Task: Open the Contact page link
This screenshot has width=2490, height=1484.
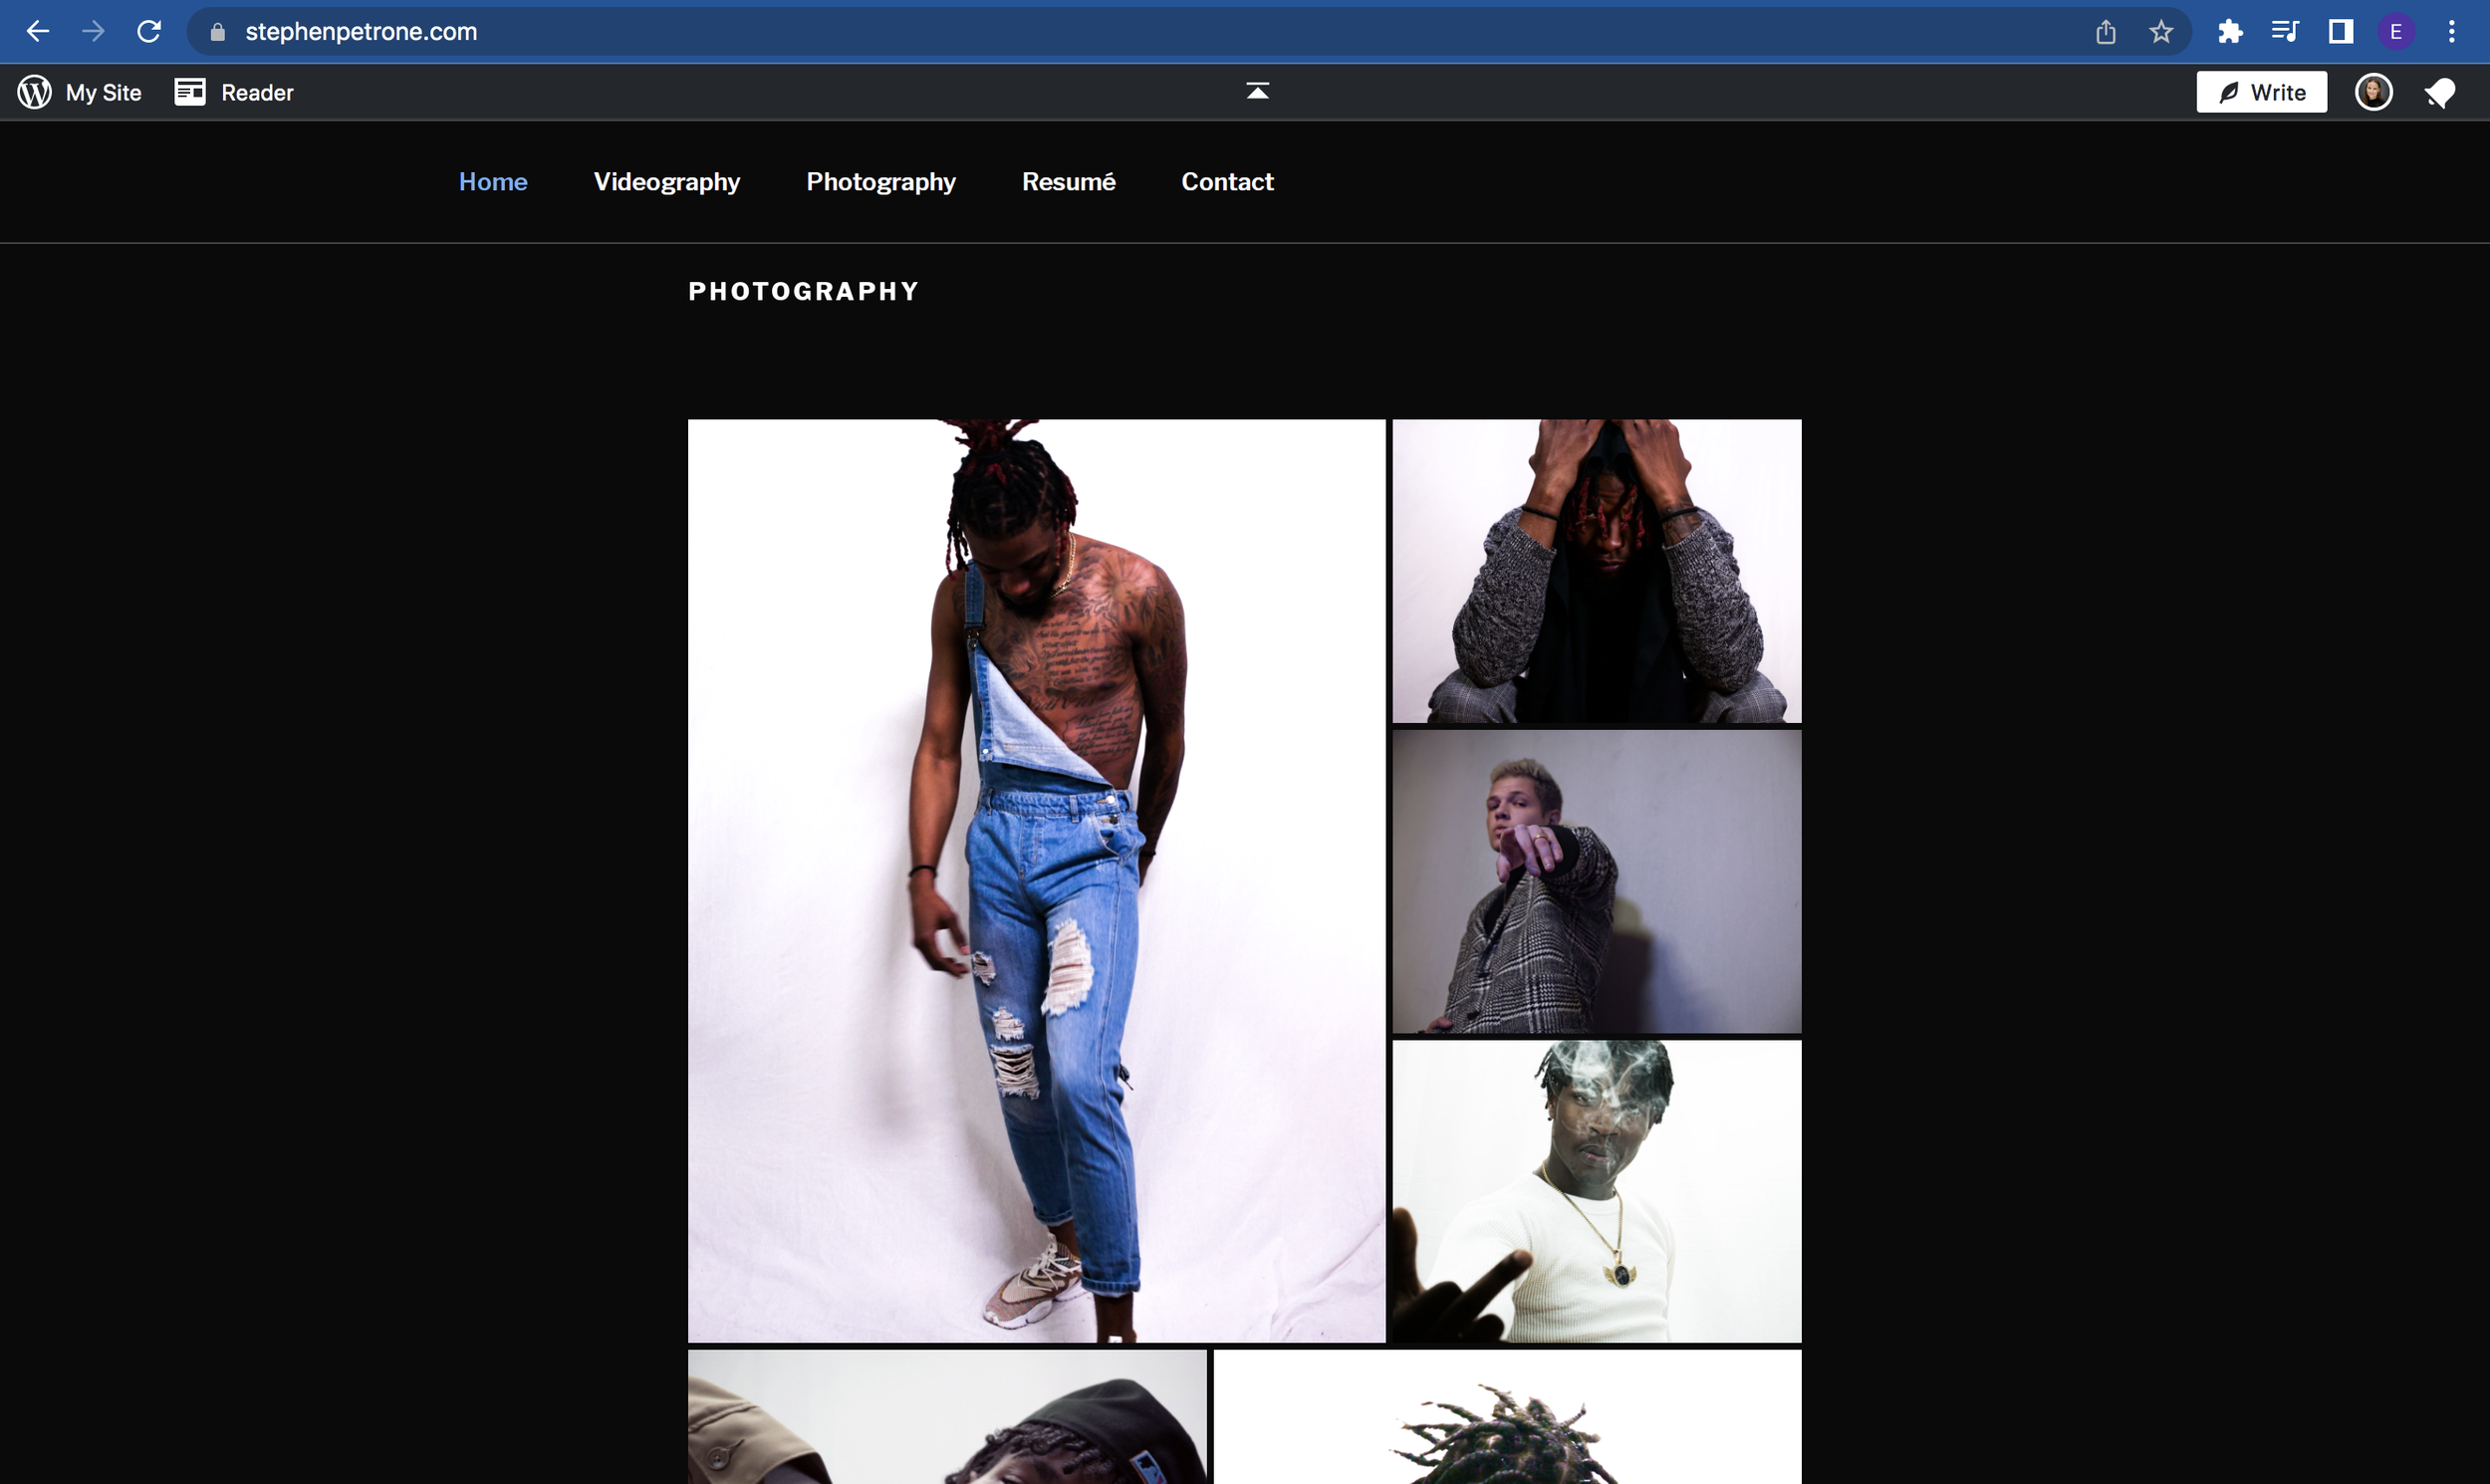Action: coord(1227,182)
